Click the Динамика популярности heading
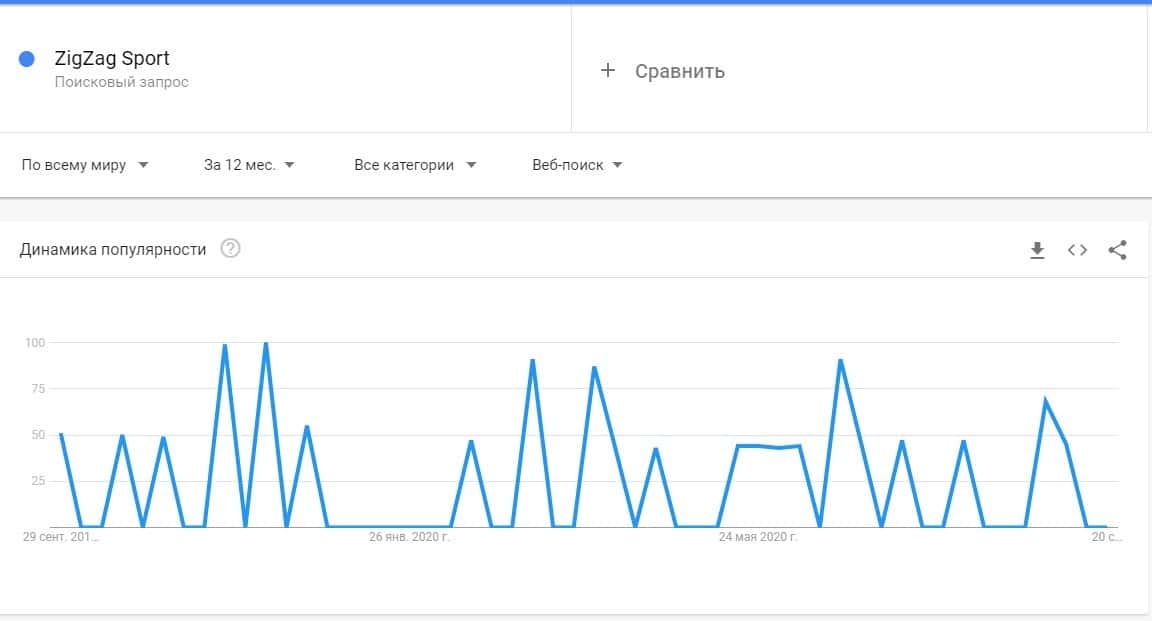Viewport: 1152px width, 621px height. click(113, 249)
